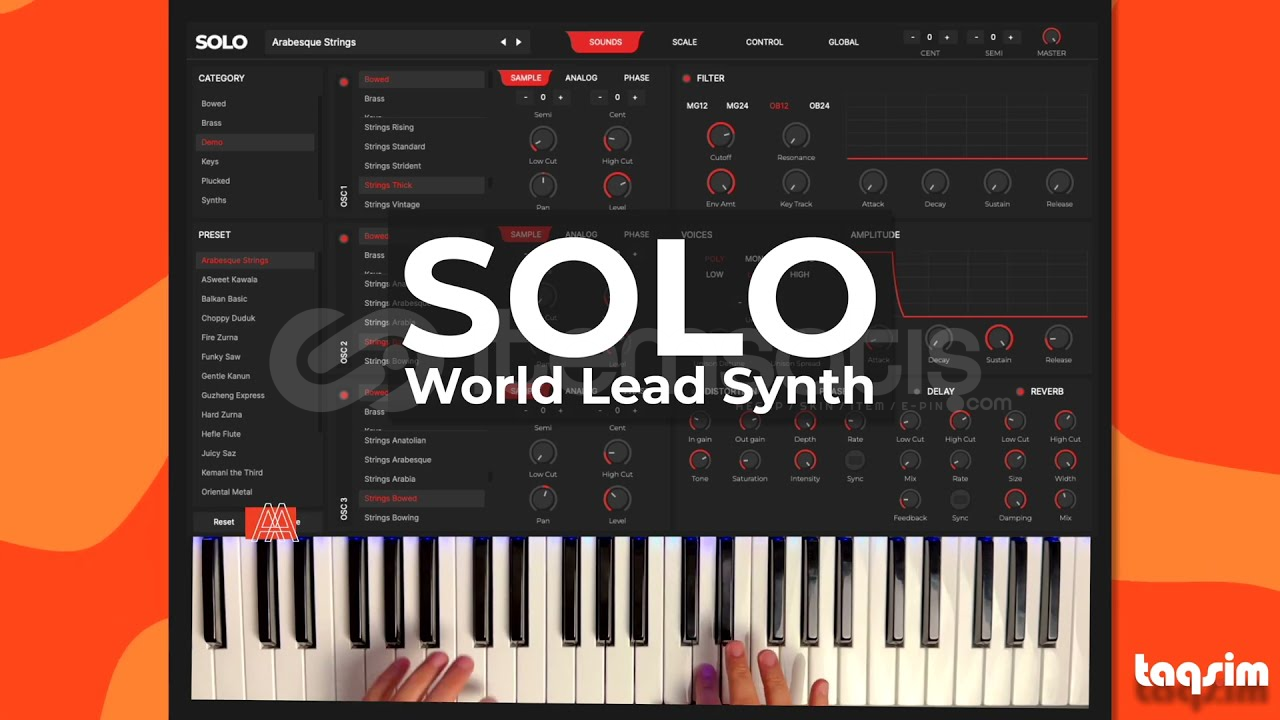Click the MASTER volume knob
Viewport: 1280px width, 720px height.
1051,37
